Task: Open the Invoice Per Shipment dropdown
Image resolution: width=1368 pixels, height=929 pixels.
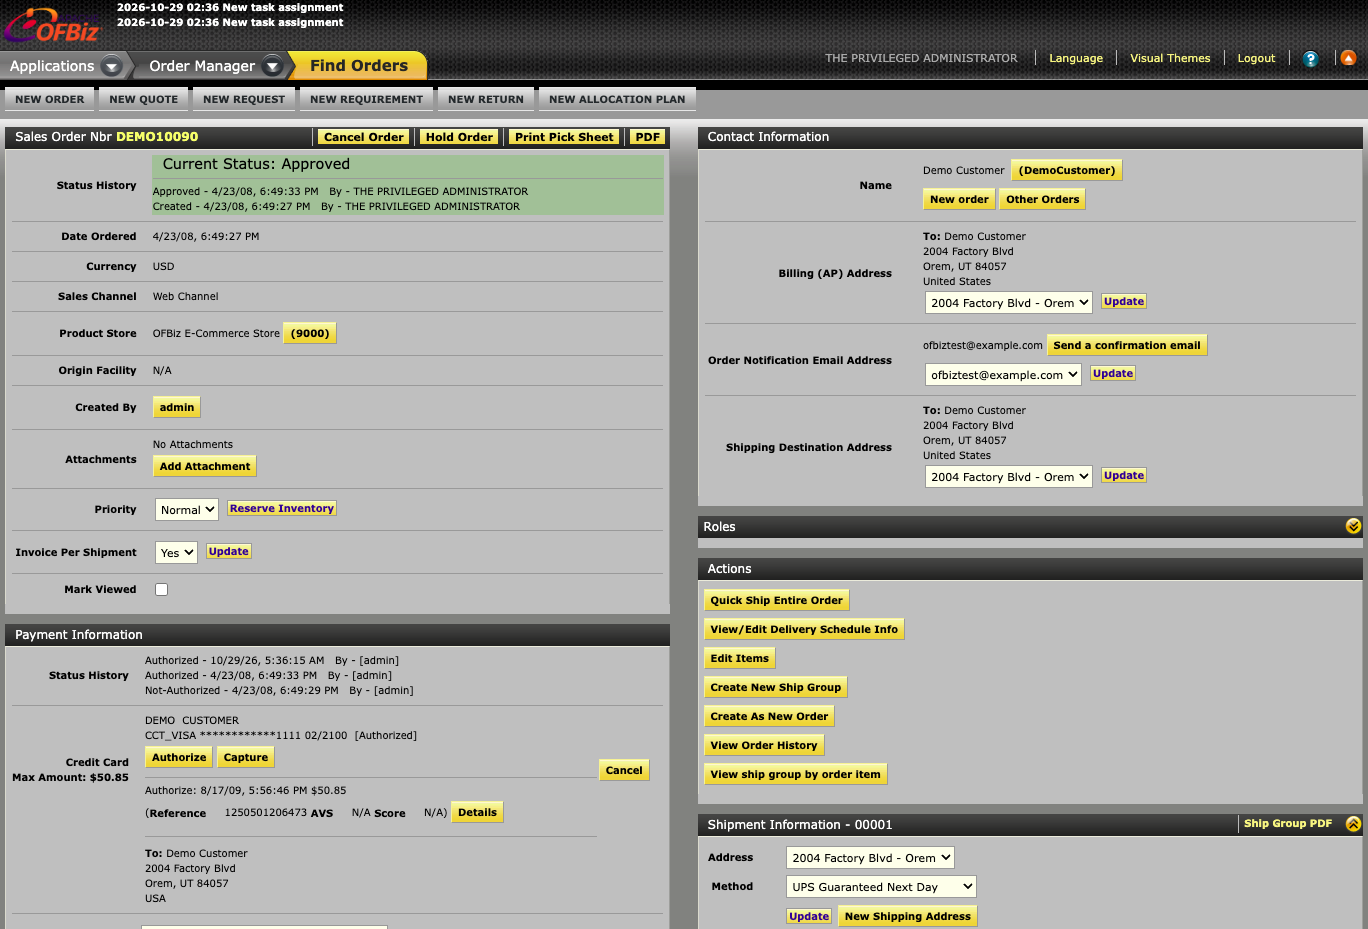Action: pyautogui.click(x=176, y=552)
